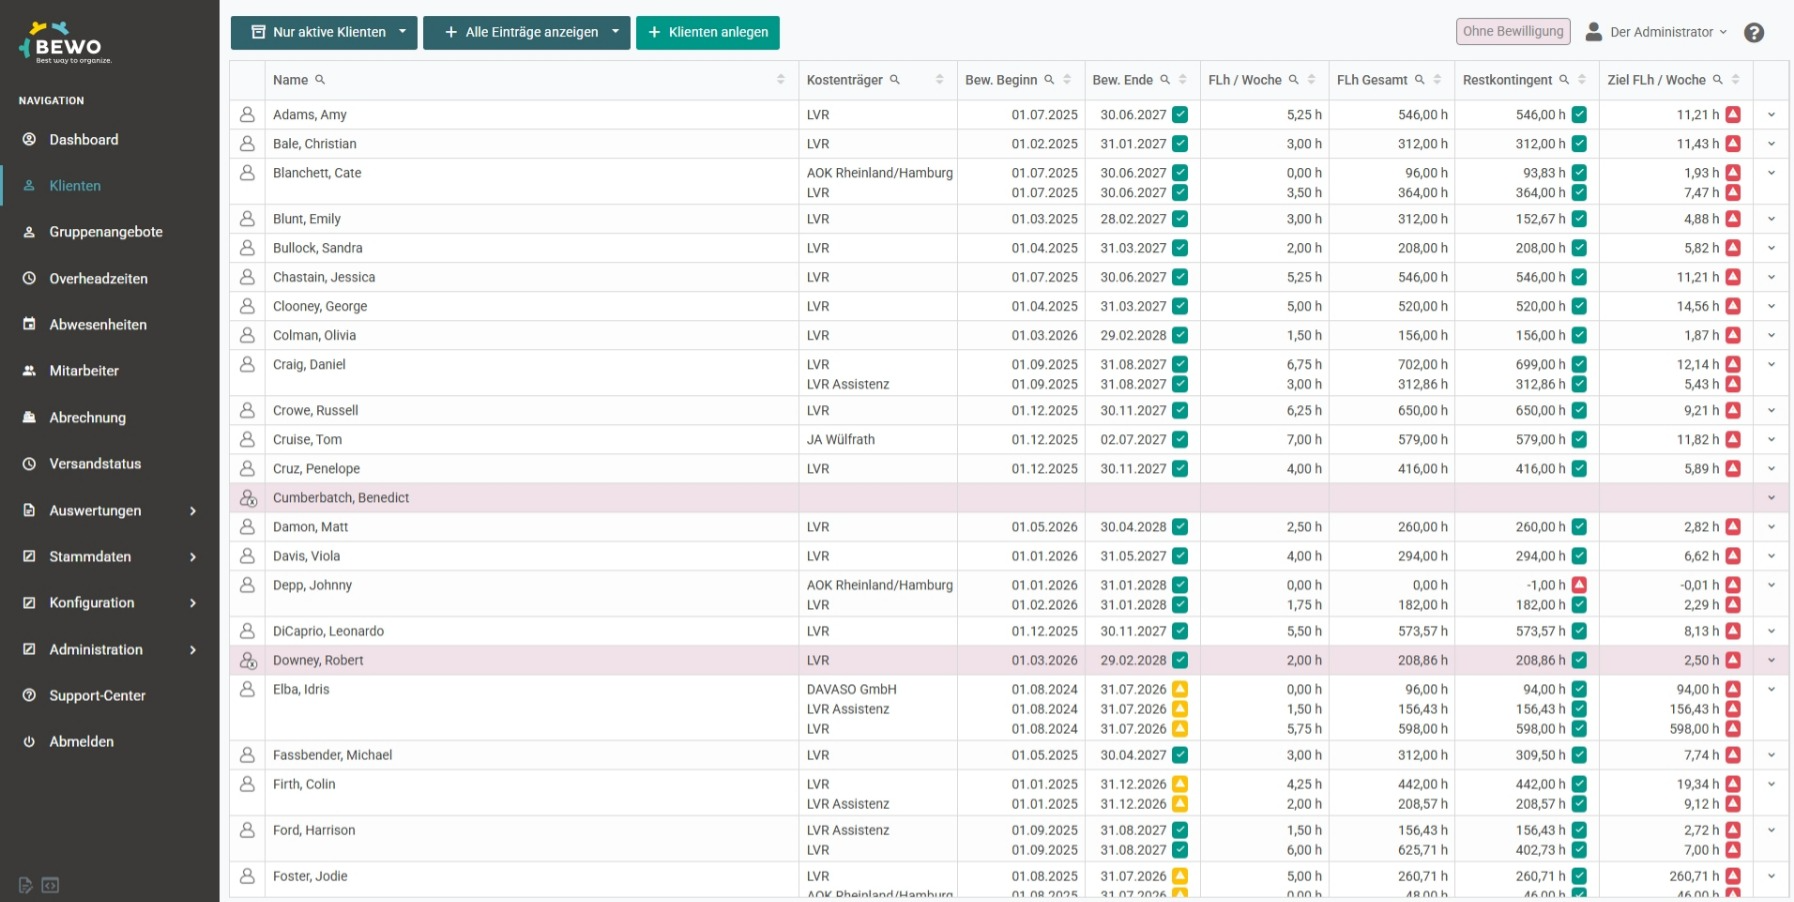Click red warning icon in Adams, Amy row
Screen dimensions: 1794x902
1733,115
